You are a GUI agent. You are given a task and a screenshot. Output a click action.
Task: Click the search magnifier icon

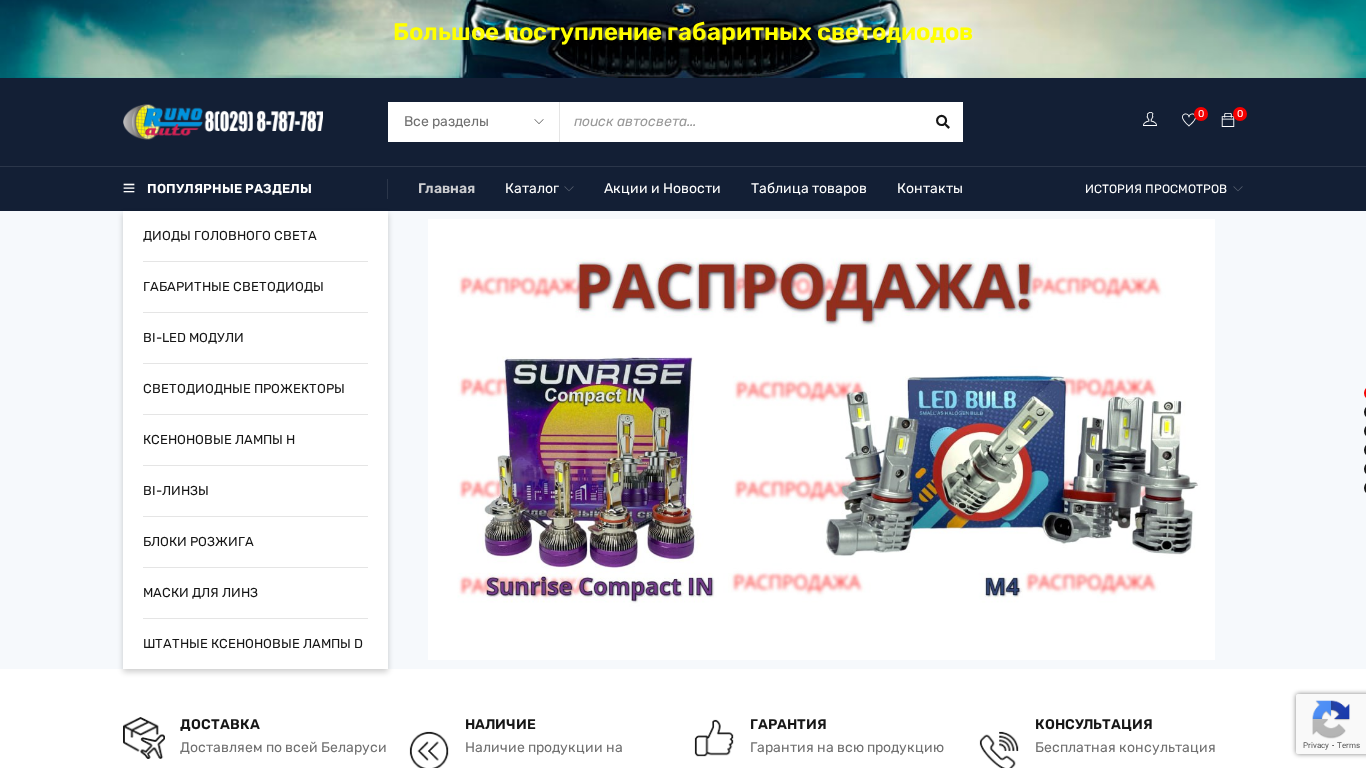(x=942, y=122)
